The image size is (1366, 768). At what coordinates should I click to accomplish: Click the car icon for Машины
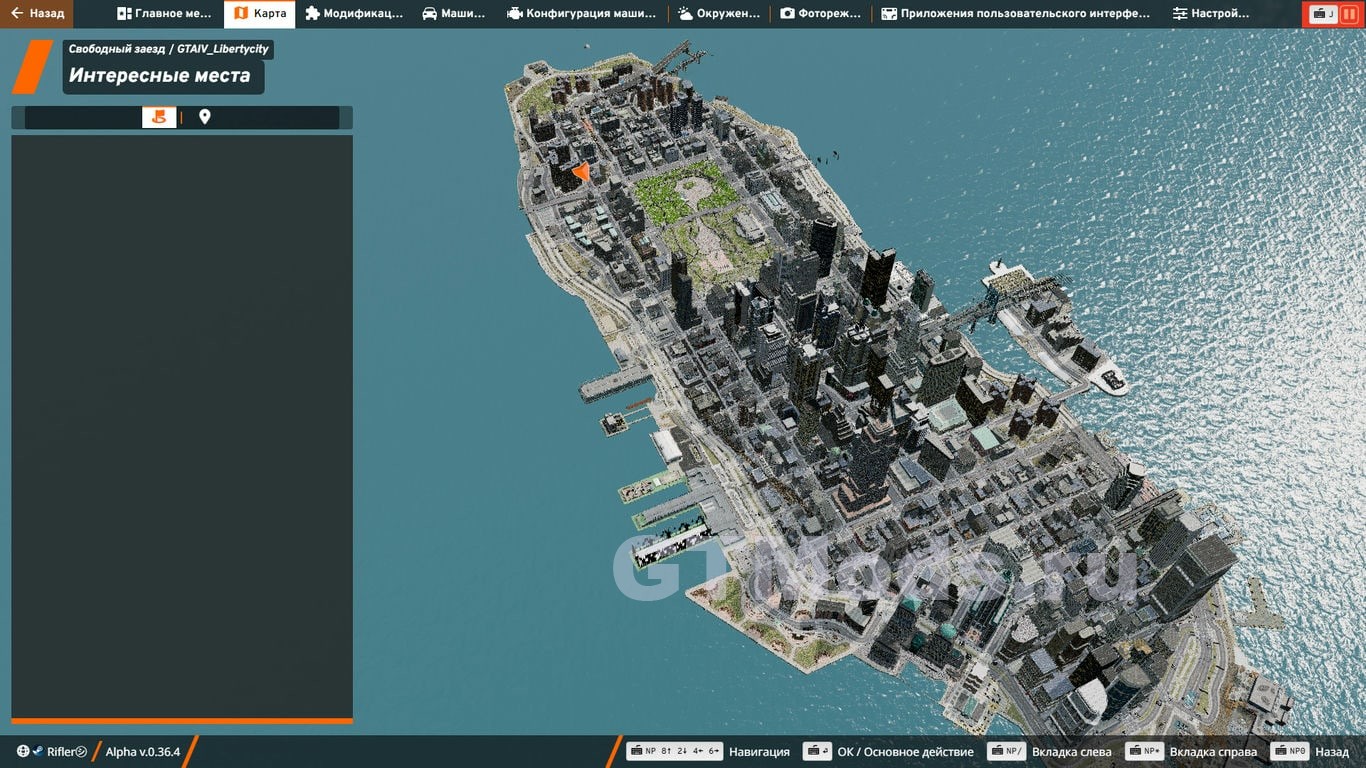point(430,14)
